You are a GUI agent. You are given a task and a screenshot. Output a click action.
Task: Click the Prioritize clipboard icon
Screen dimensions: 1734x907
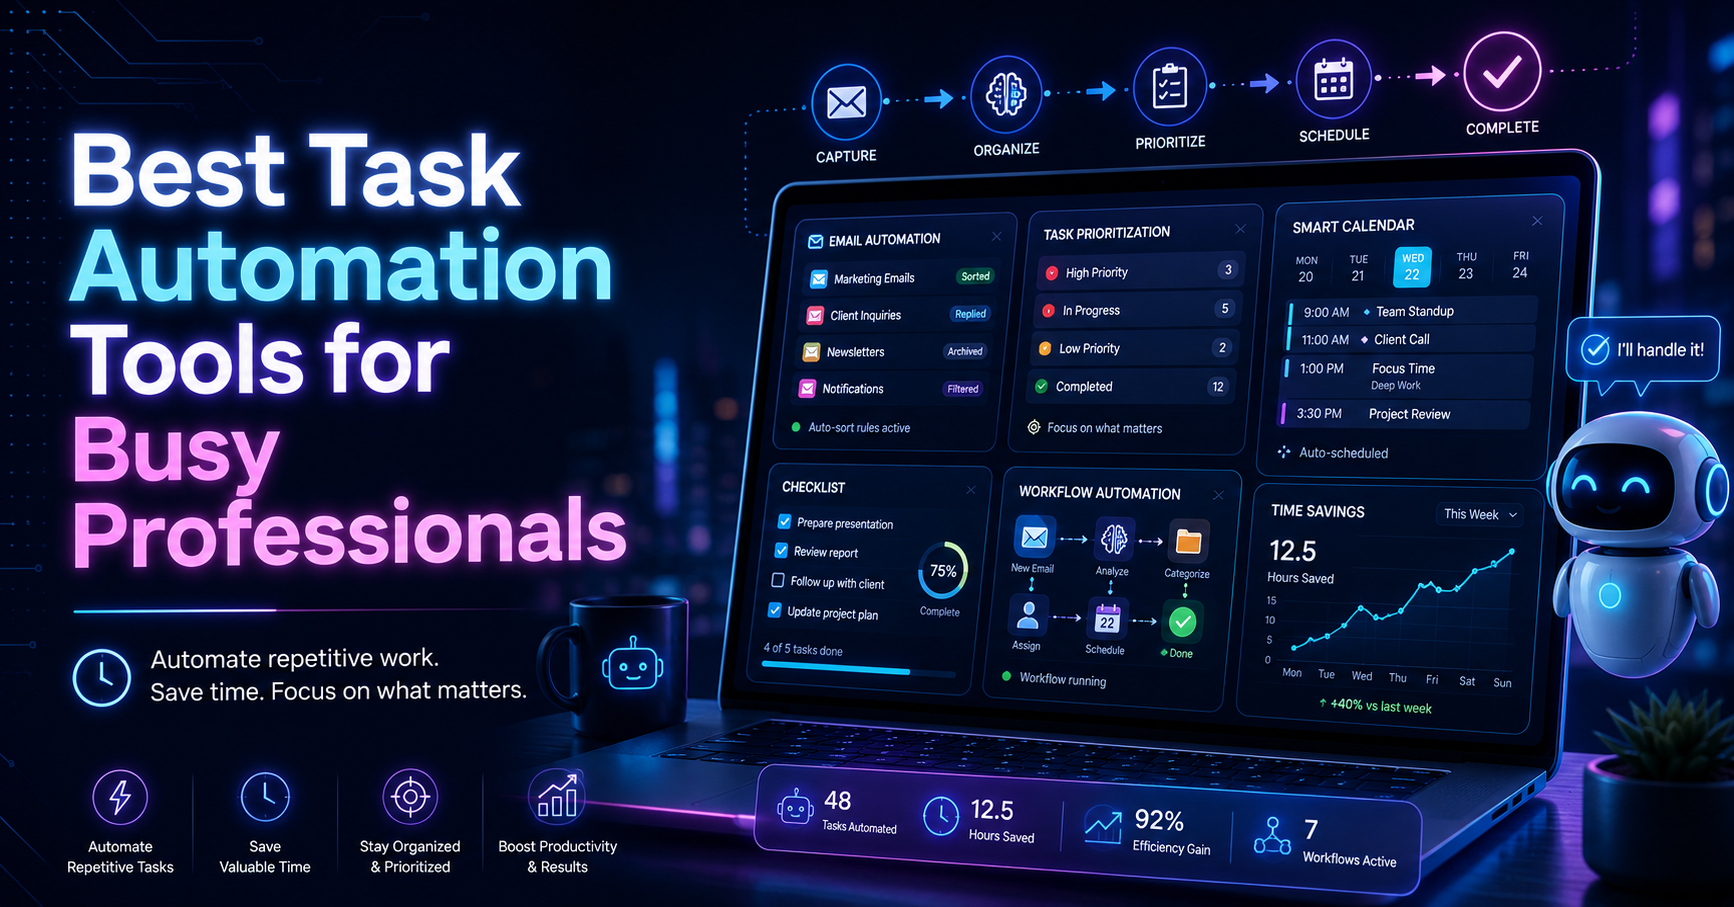tap(1169, 87)
